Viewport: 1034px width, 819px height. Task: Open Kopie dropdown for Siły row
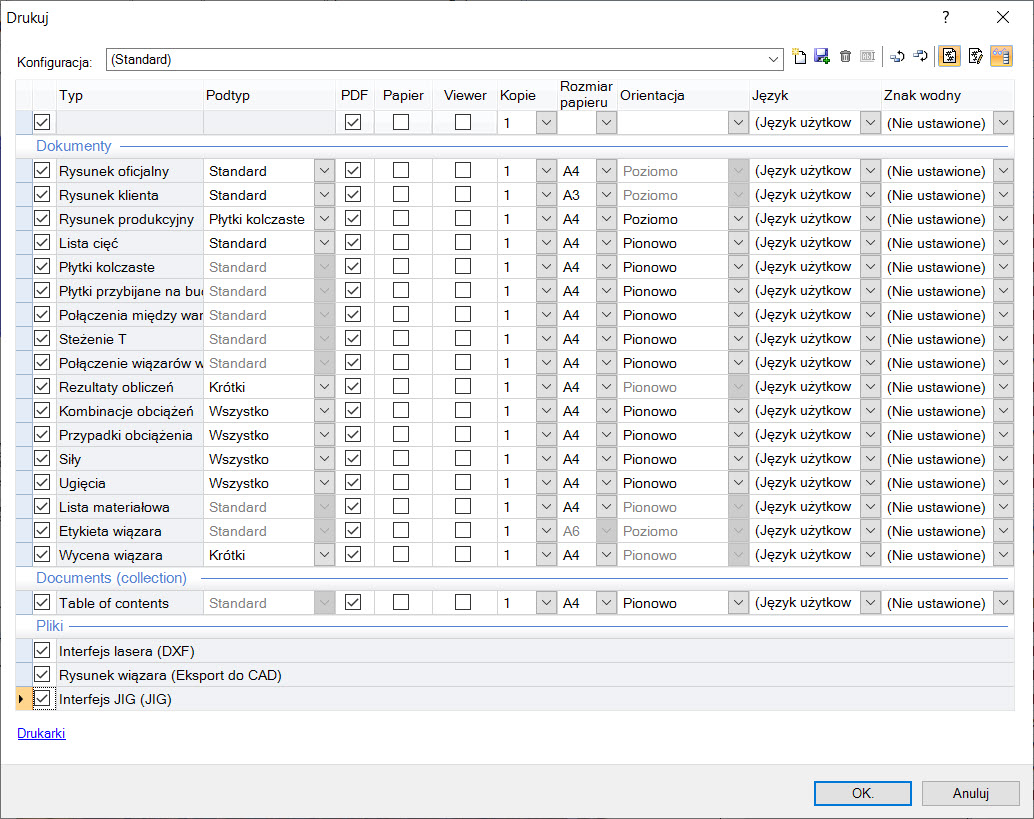546,459
